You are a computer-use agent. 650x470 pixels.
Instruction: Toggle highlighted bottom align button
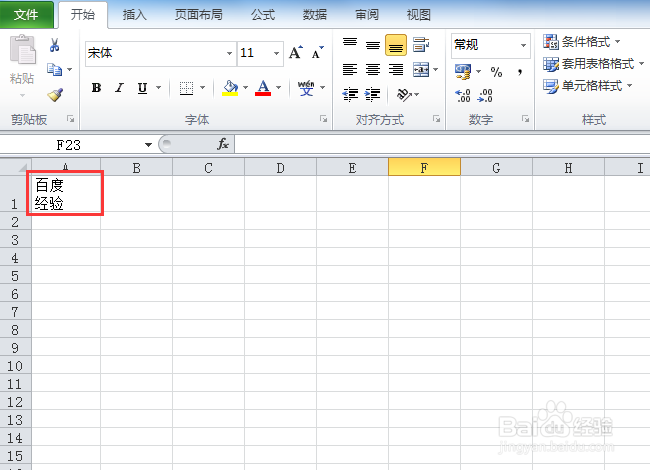click(396, 45)
